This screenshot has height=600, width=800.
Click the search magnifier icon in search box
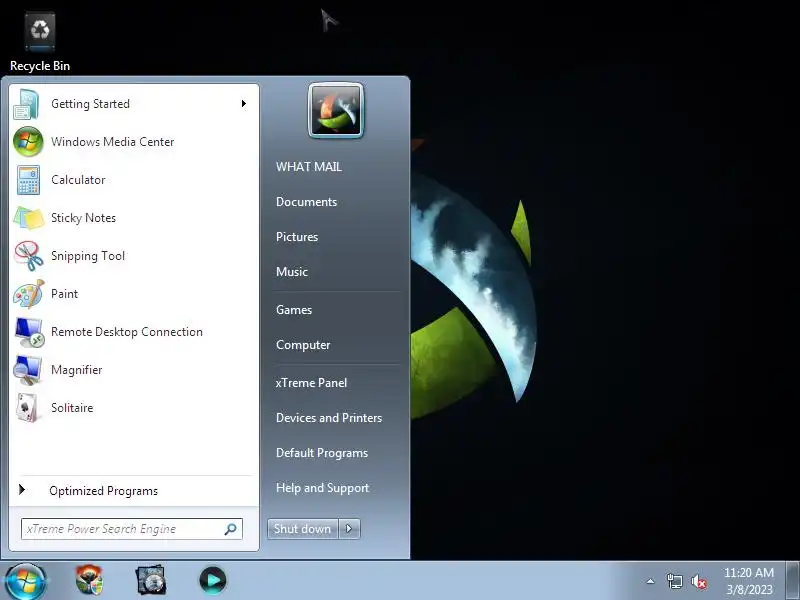[231, 529]
